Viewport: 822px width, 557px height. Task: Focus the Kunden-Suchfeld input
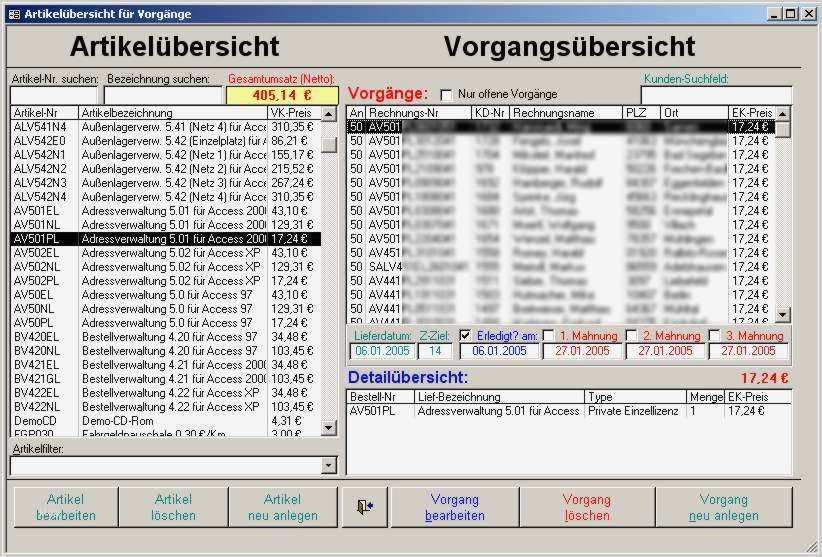(716, 95)
